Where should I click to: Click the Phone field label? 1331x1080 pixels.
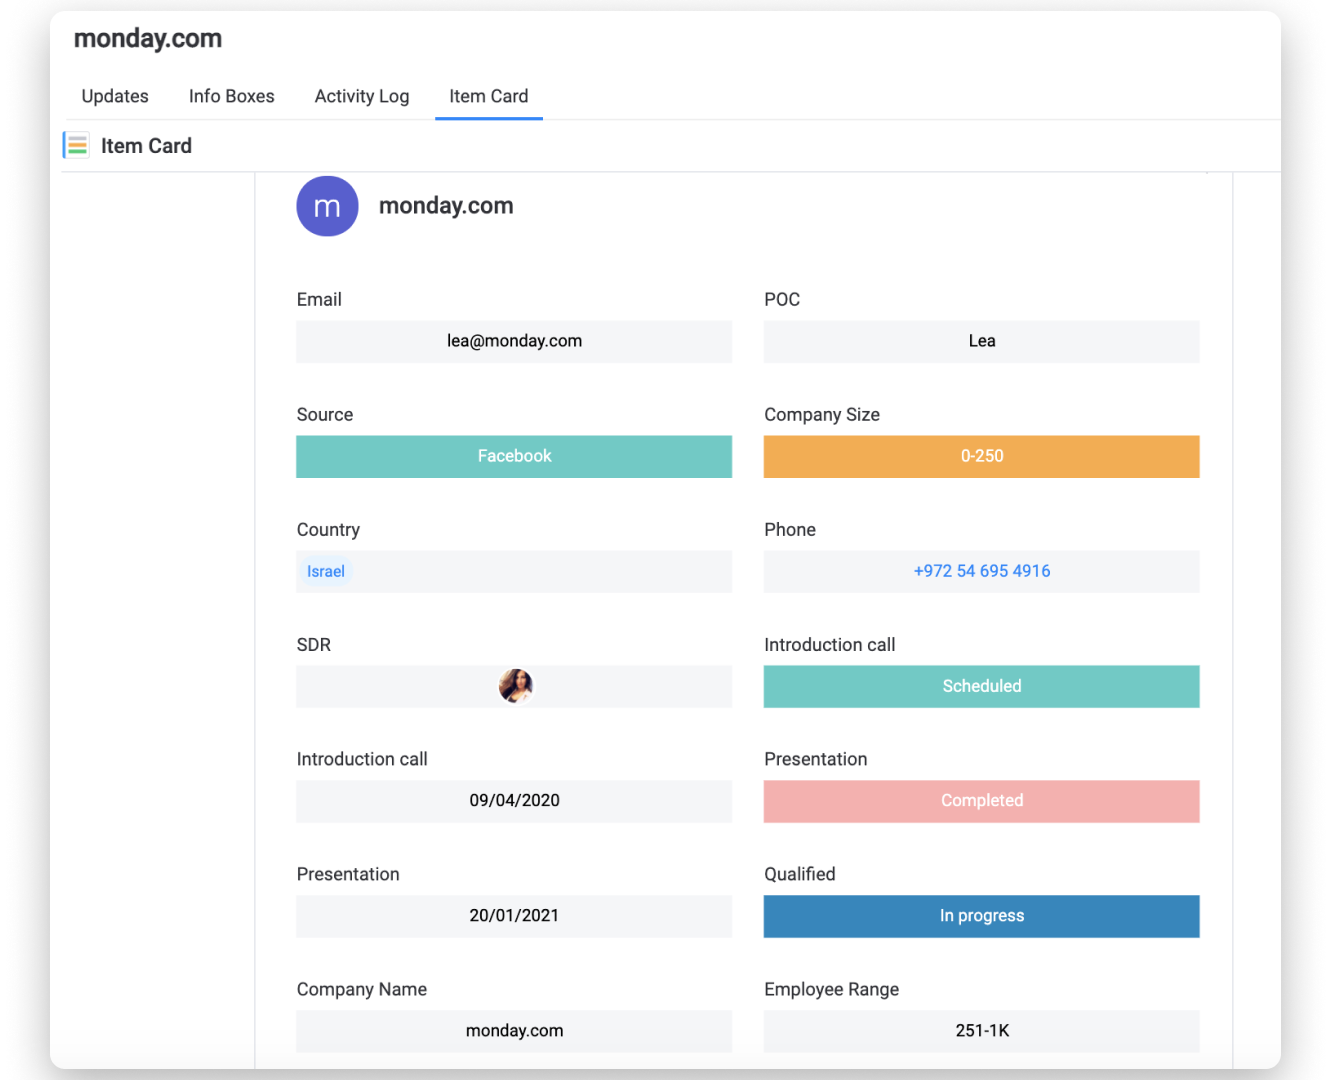[790, 530]
